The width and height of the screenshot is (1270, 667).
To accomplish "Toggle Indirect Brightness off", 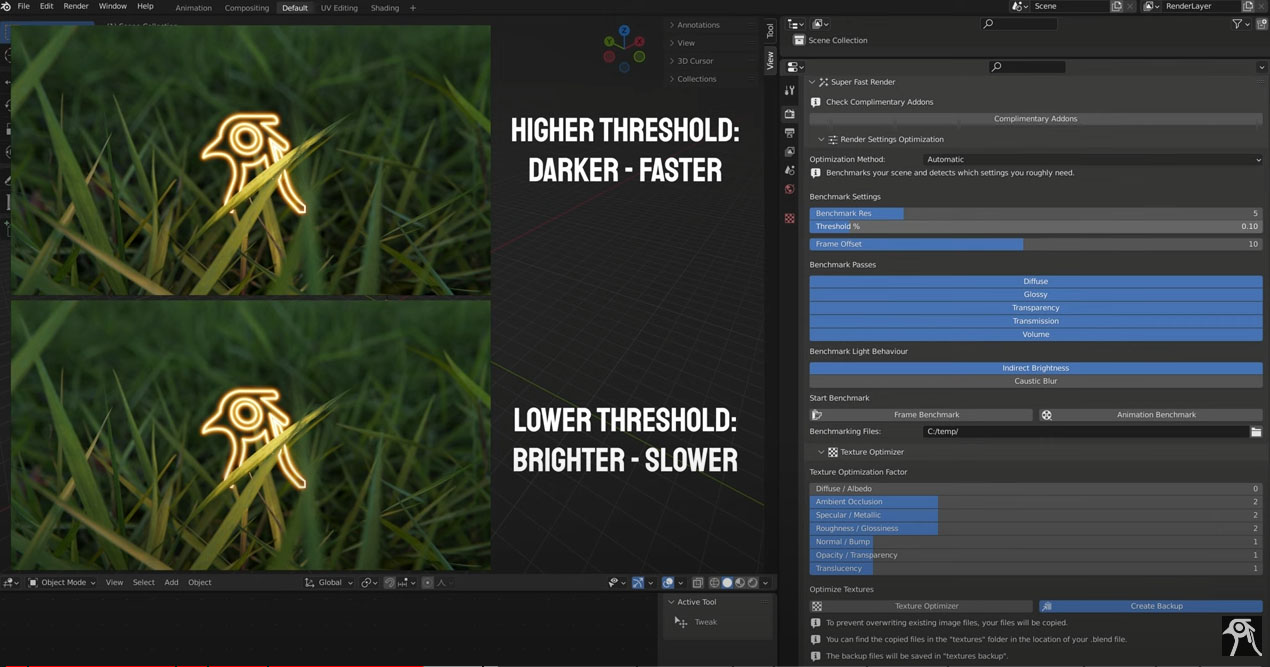I will (x=1035, y=367).
